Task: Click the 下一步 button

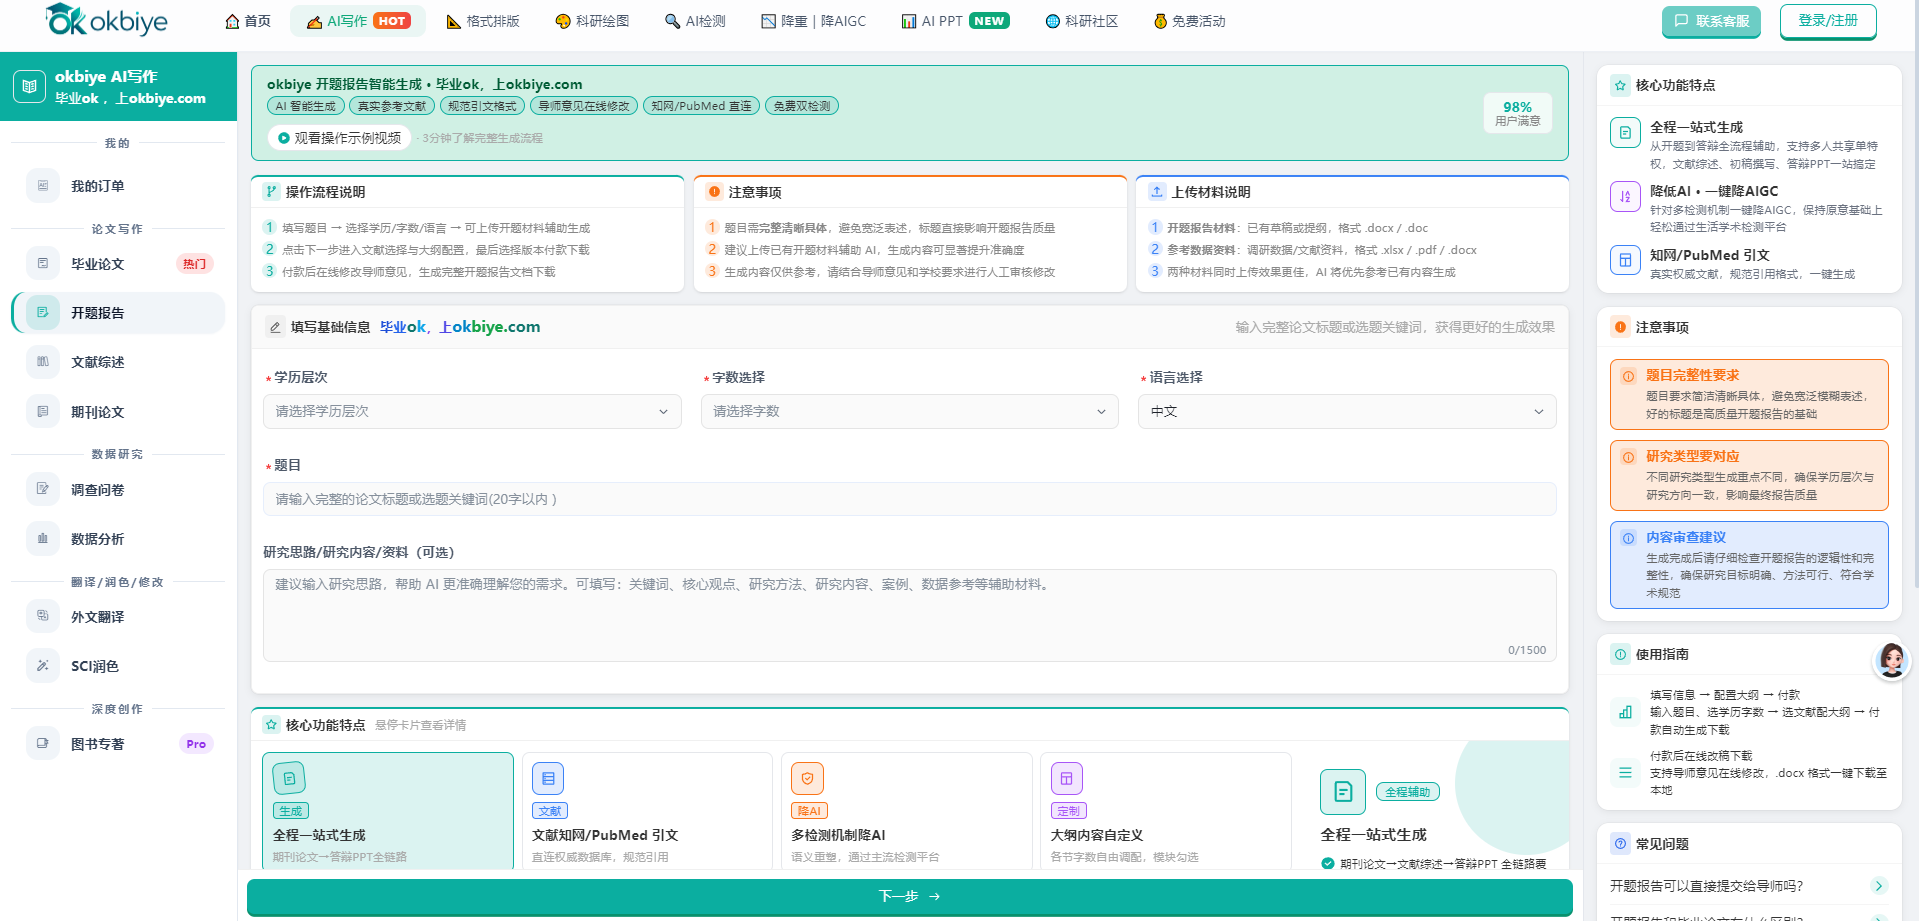Action: [x=909, y=896]
